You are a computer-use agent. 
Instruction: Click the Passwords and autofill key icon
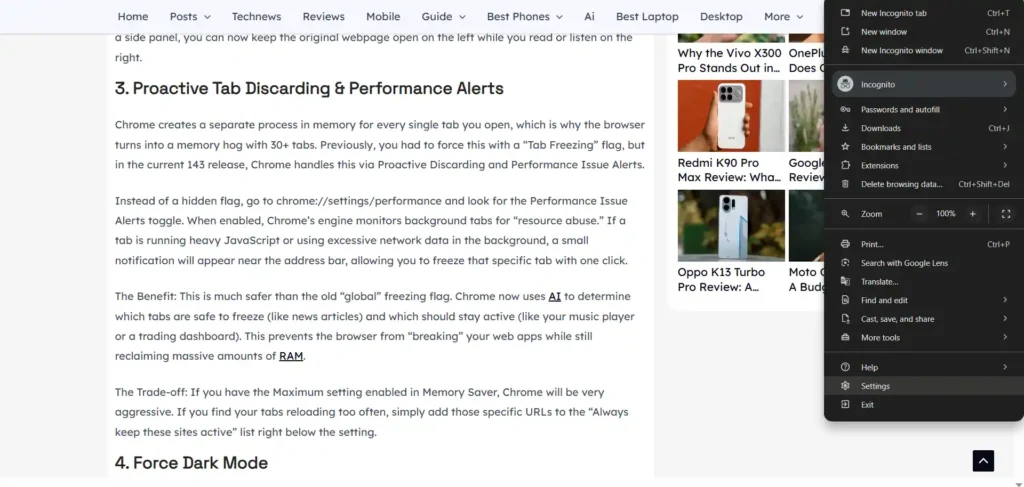point(845,110)
